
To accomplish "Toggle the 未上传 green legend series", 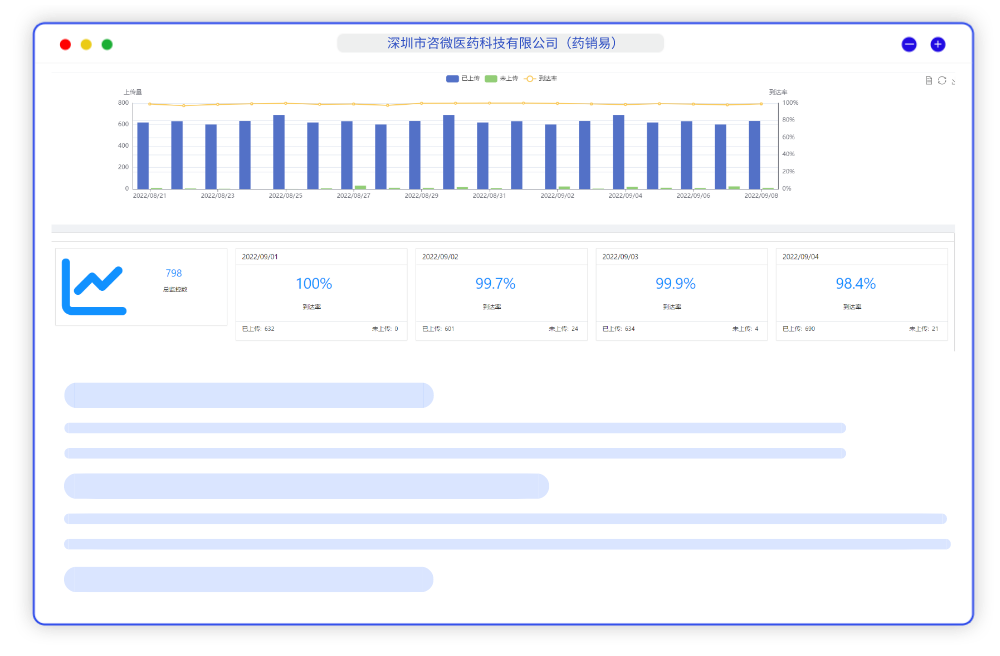I will tap(501, 78).
